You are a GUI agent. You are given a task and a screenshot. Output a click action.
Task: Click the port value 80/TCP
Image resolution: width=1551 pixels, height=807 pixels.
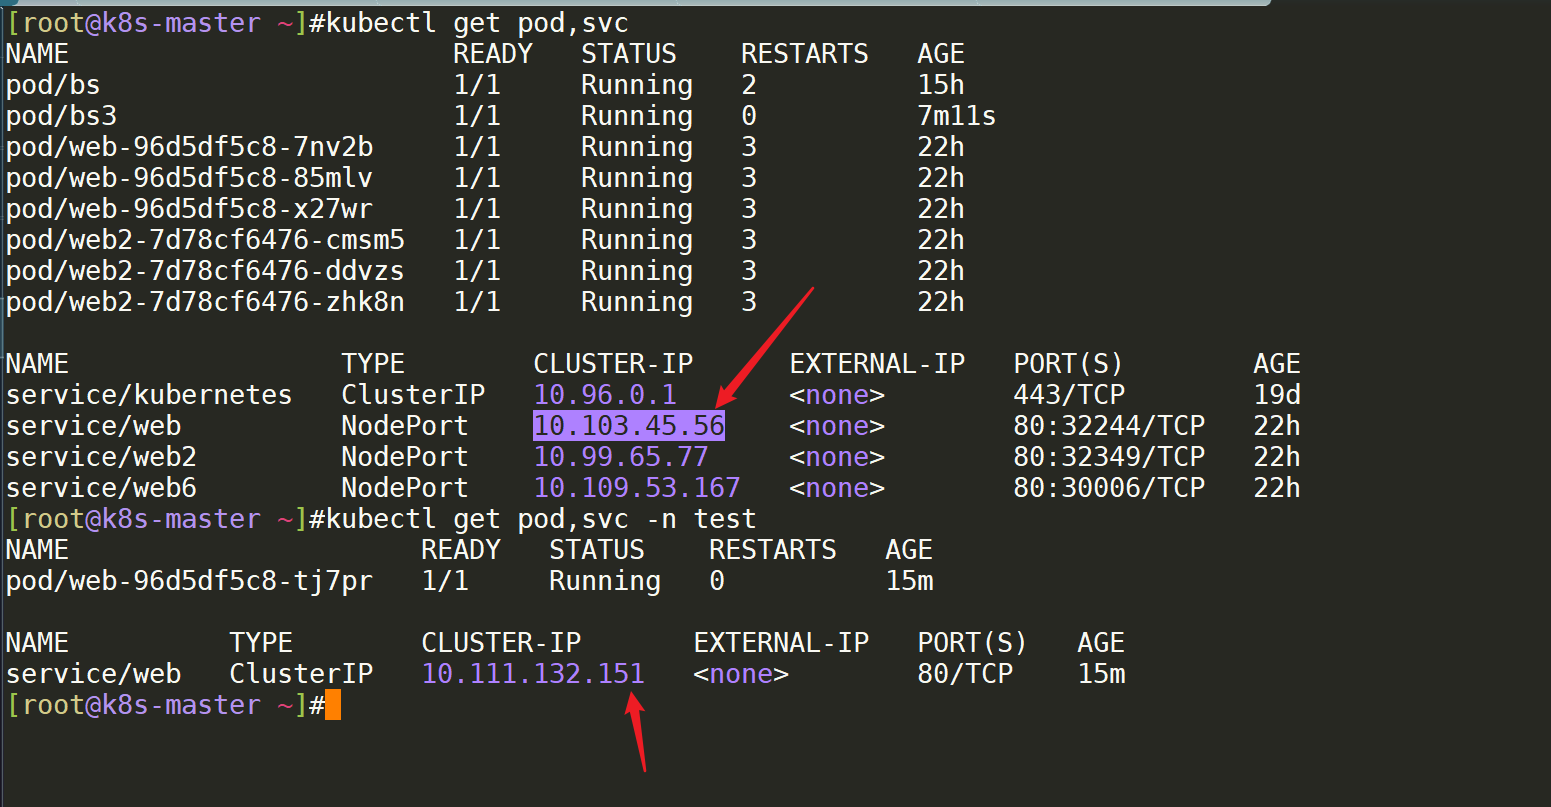tap(965, 674)
